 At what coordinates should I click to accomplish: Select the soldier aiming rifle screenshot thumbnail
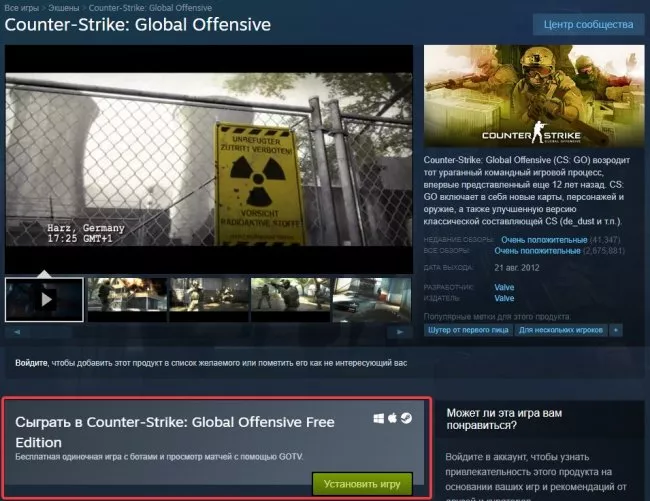pyautogui.click(x=291, y=299)
